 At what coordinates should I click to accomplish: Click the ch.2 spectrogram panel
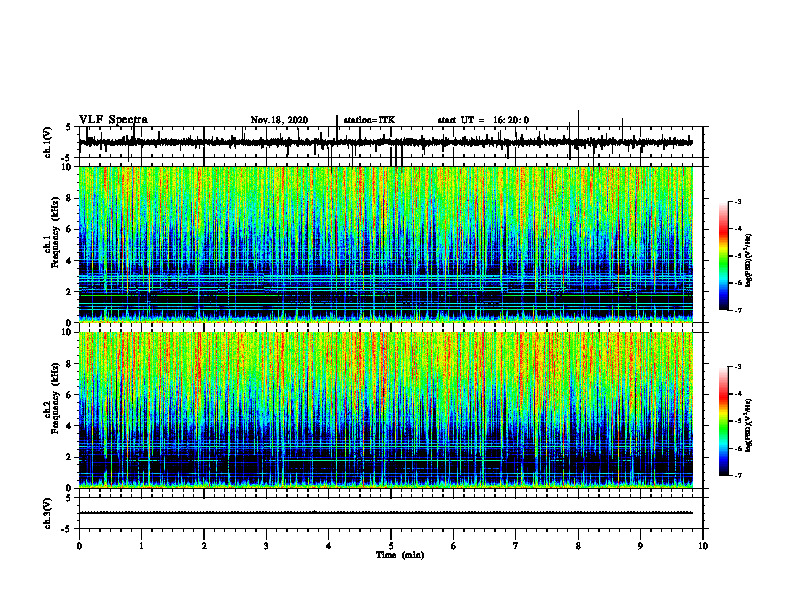(386, 410)
